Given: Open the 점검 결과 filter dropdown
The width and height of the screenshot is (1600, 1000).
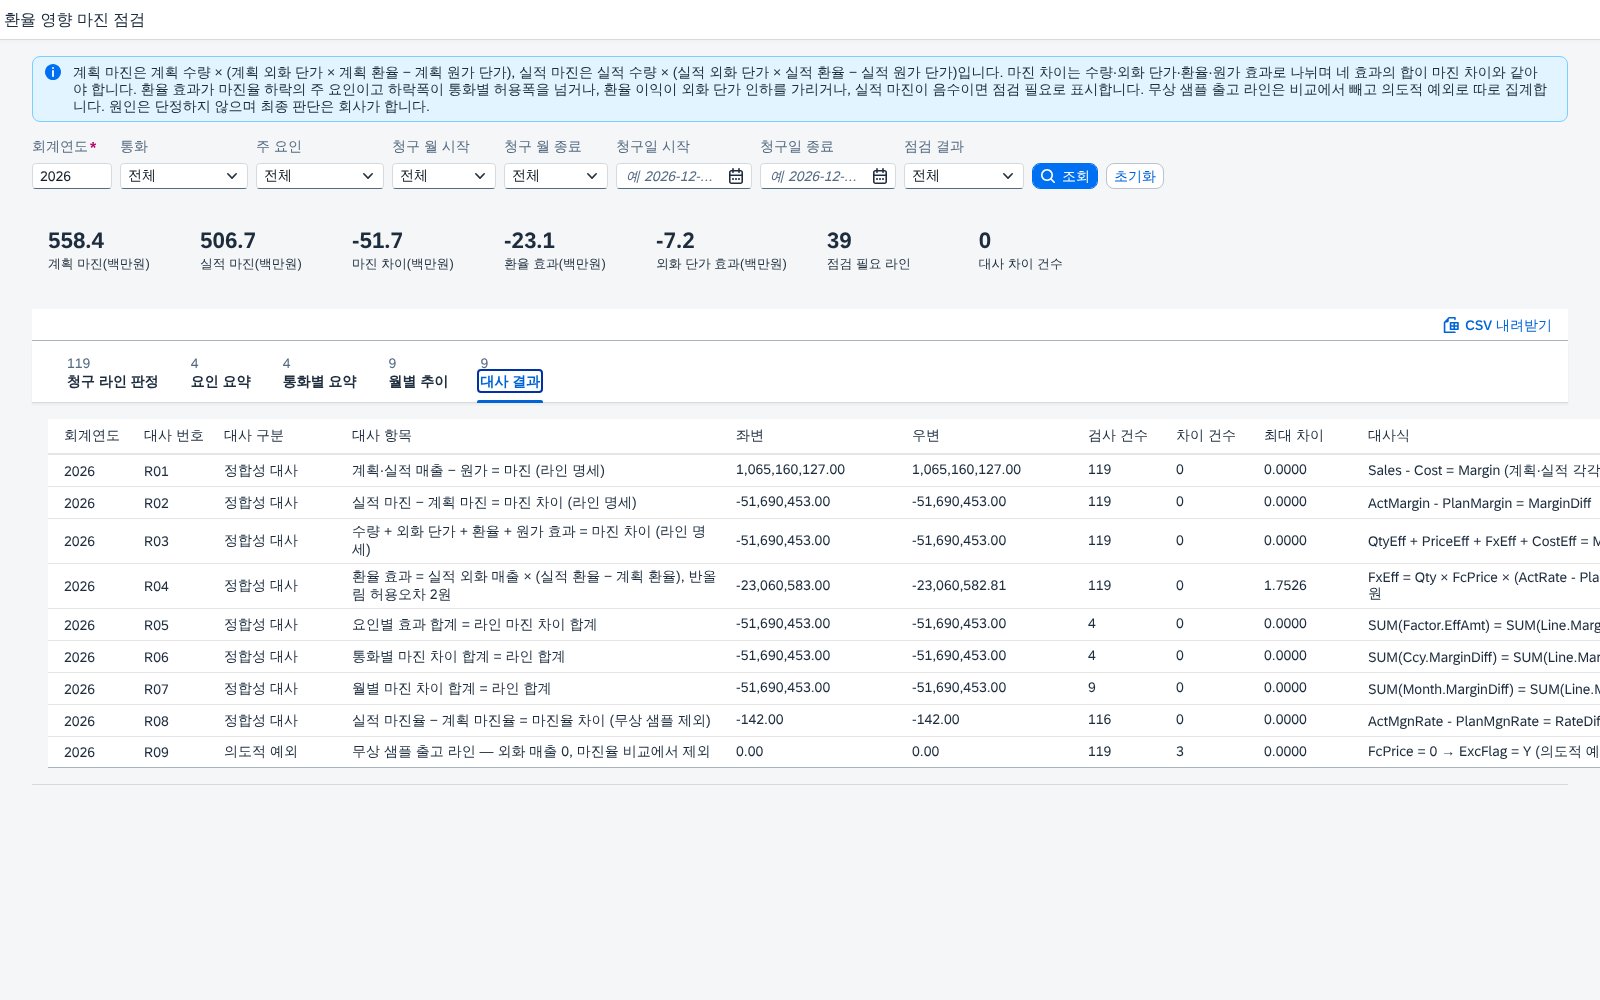Looking at the screenshot, I should (x=964, y=176).
